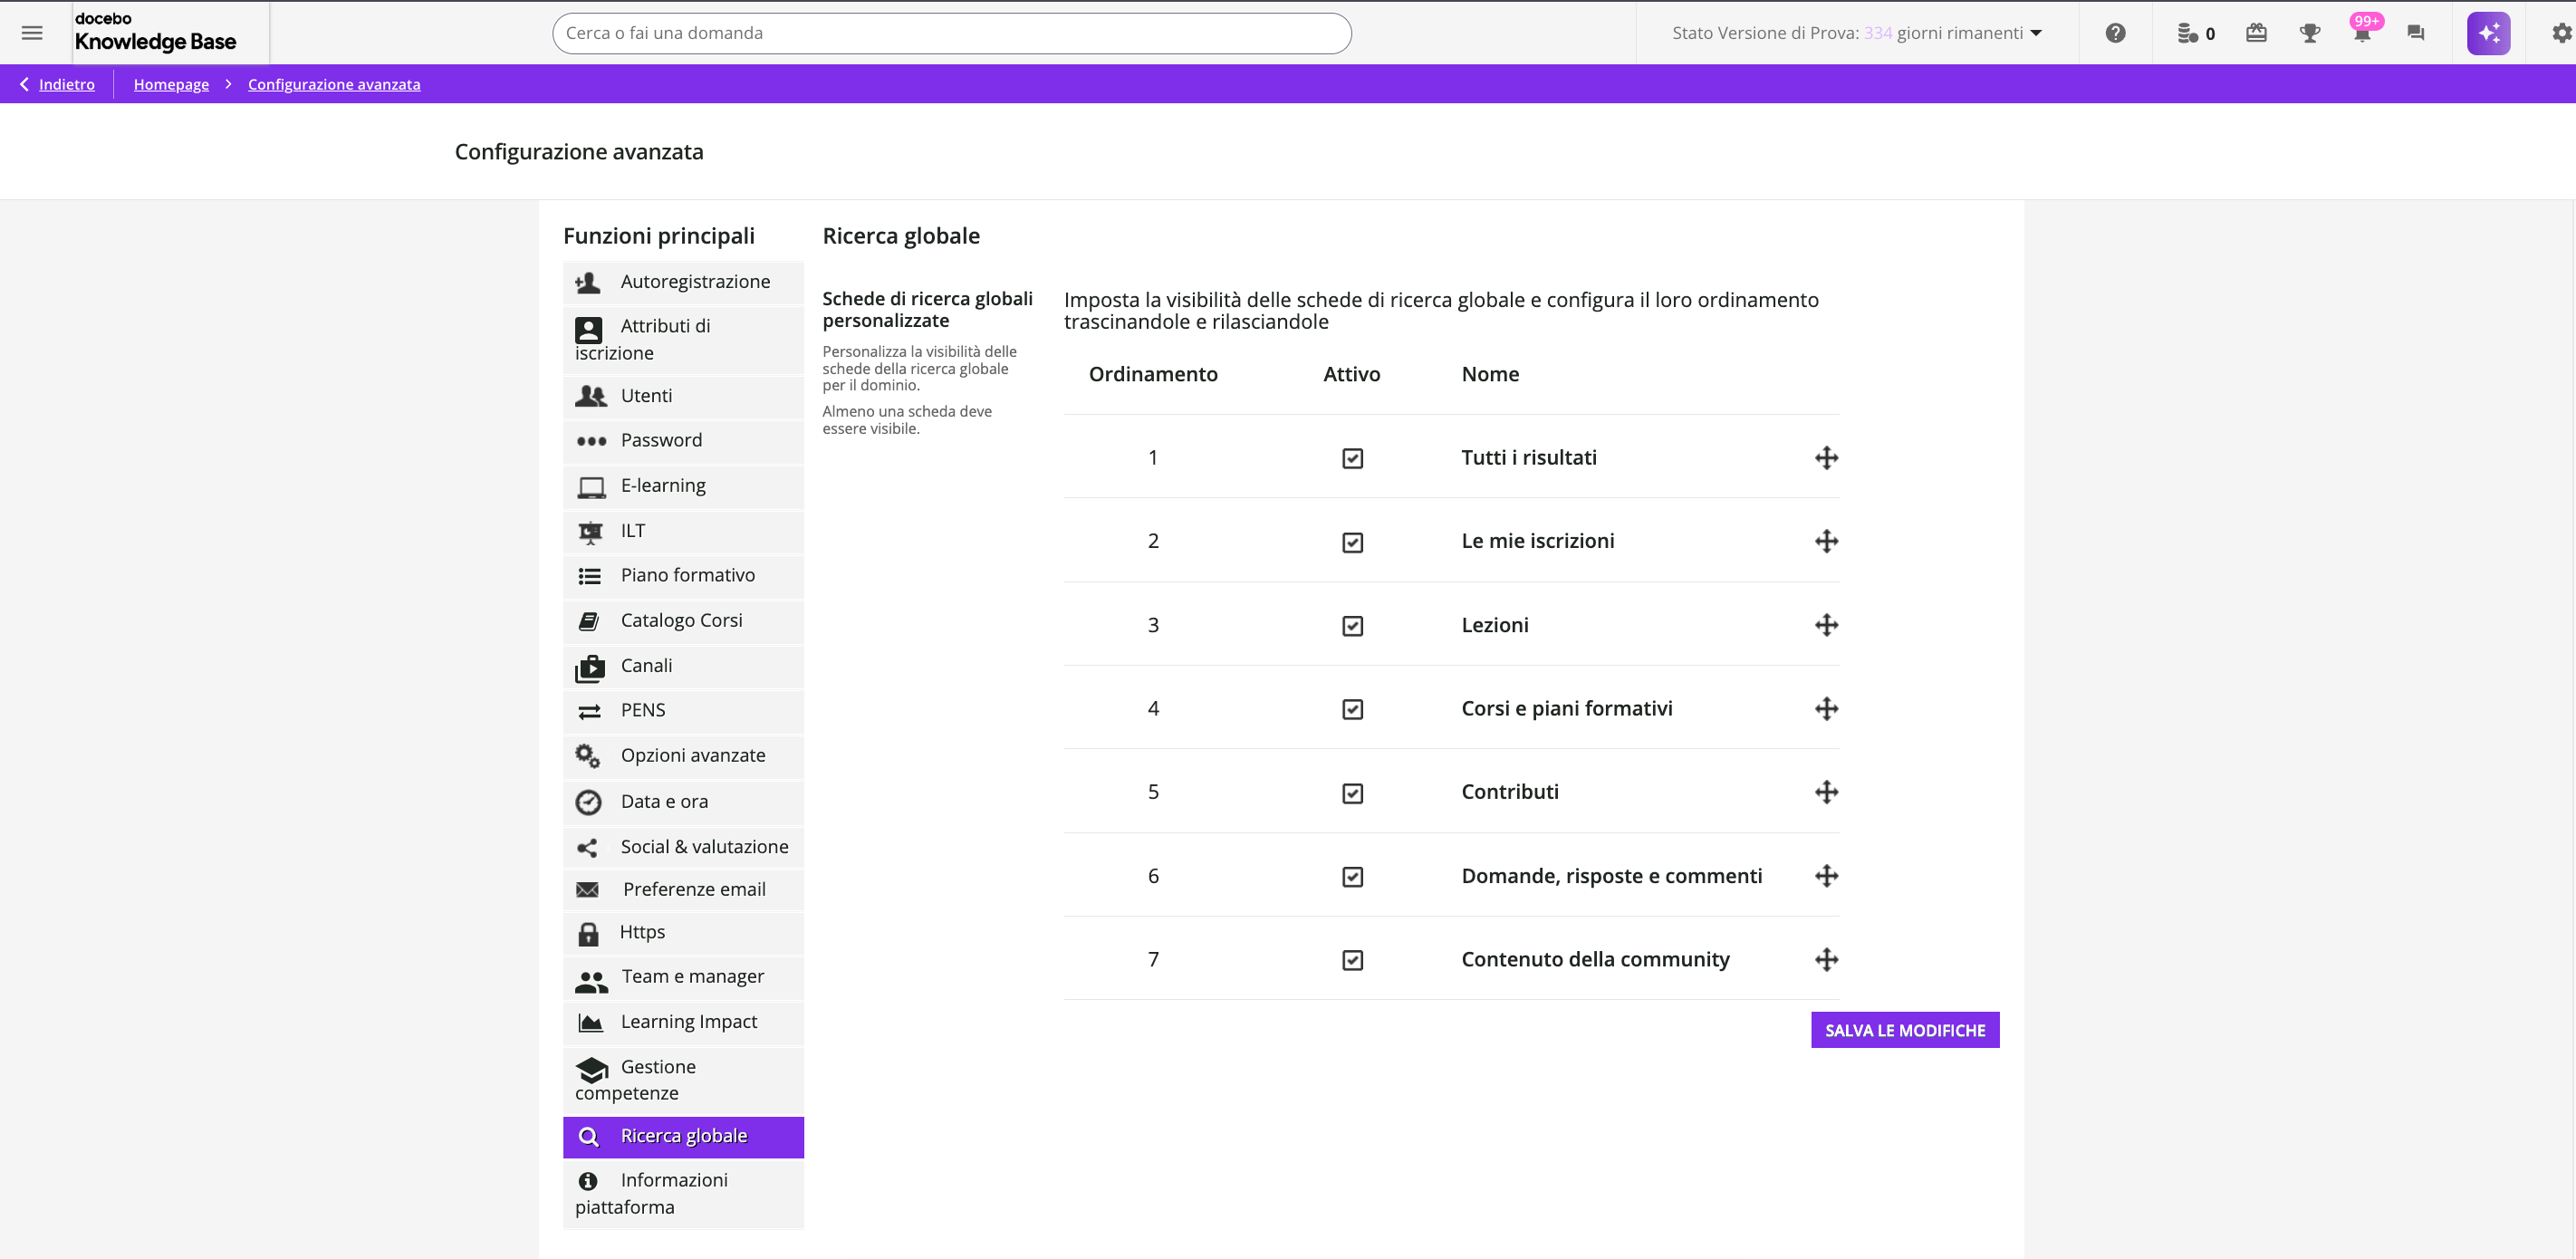The height and width of the screenshot is (1259, 2576).
Task: Open Homepage breadcrumb link
Action: coord(171,84)
